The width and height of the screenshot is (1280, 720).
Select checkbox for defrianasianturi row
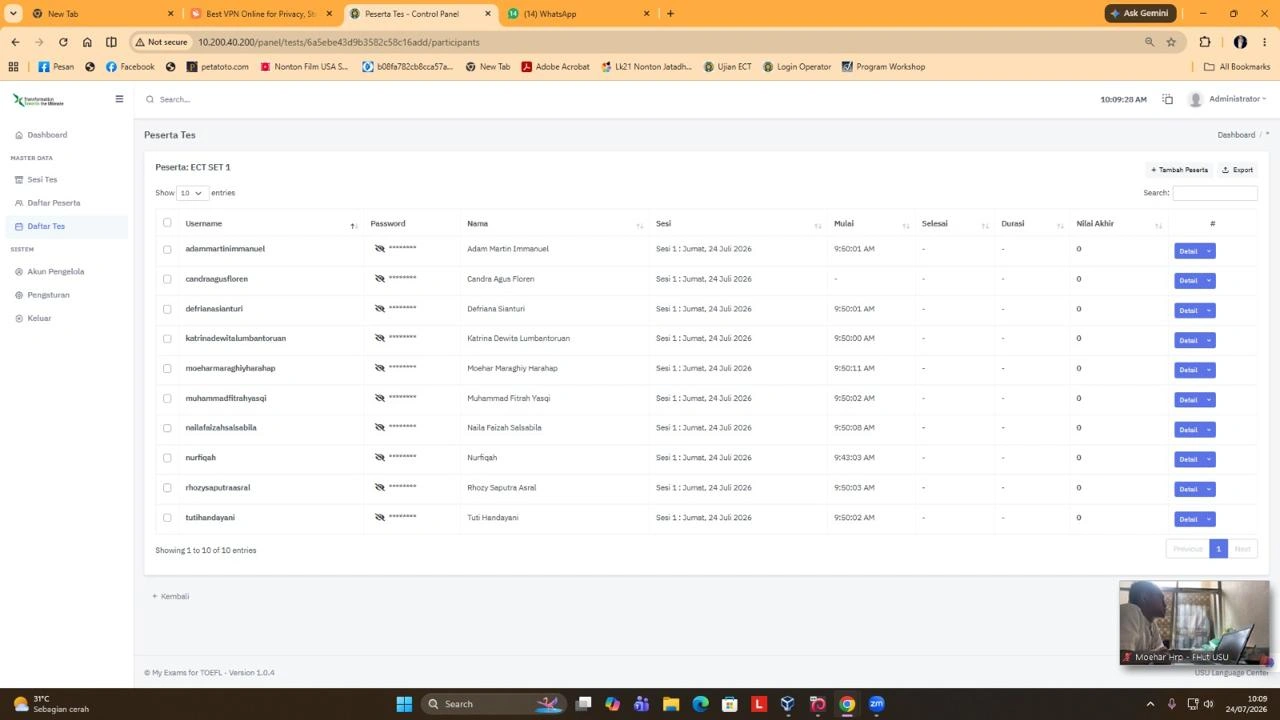pos(167,309)
